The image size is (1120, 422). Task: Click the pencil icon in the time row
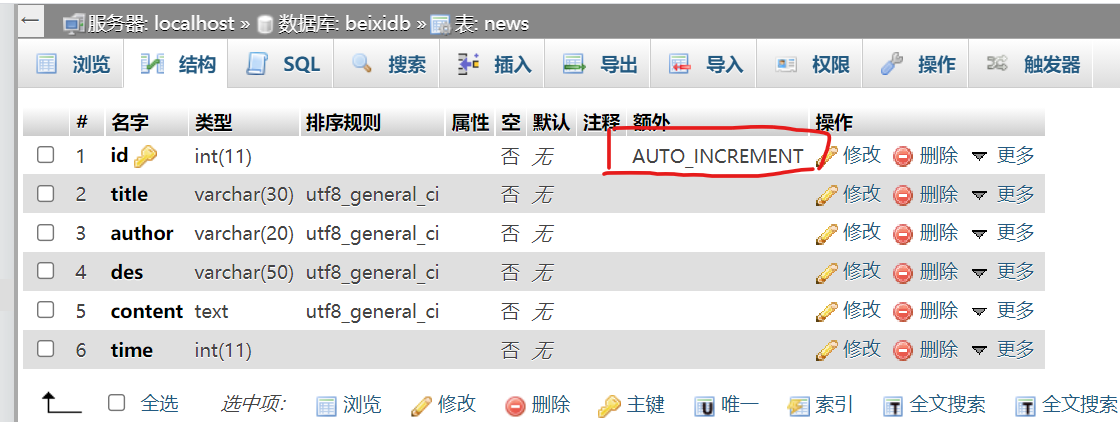point(826,350)
